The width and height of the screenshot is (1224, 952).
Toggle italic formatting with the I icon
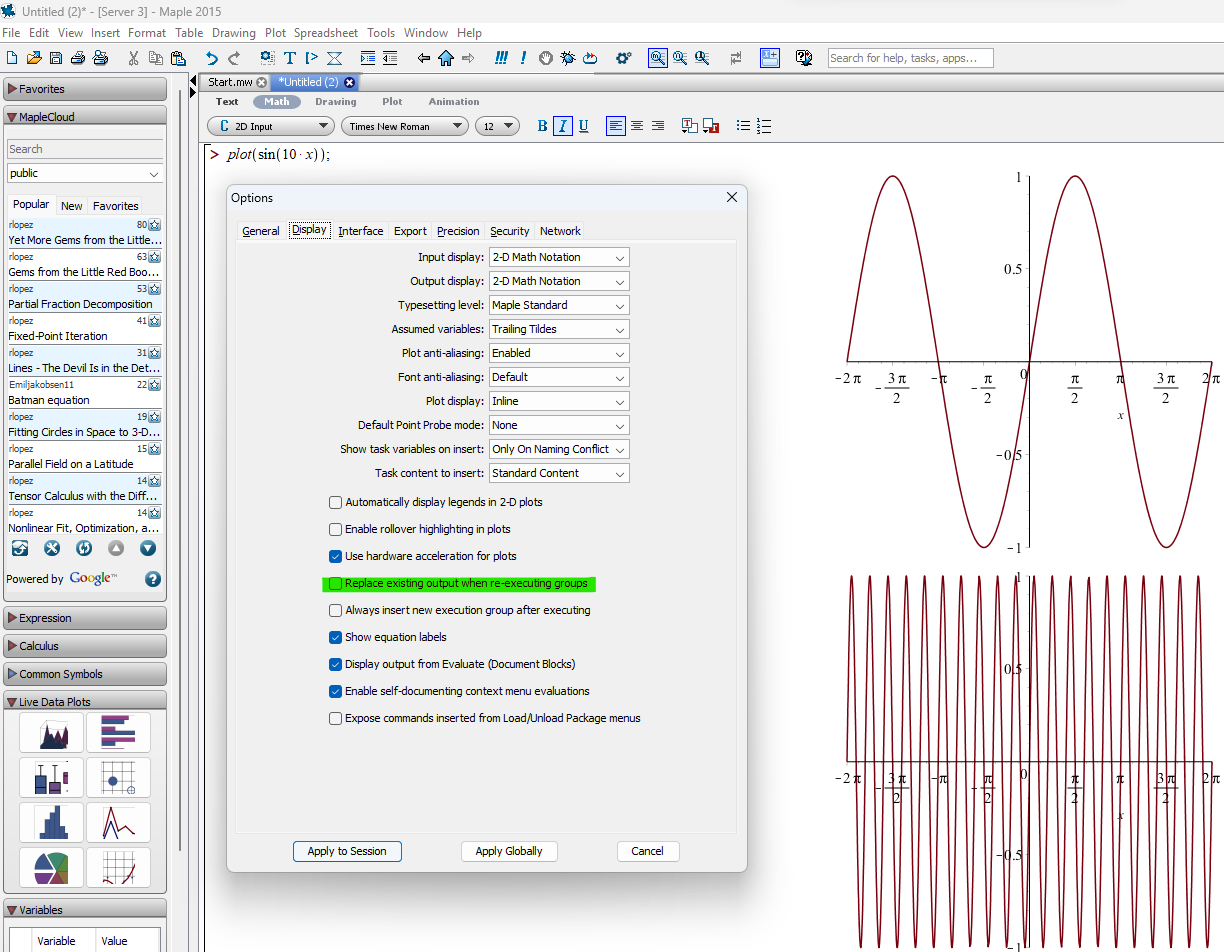click(x=563, y=126)
